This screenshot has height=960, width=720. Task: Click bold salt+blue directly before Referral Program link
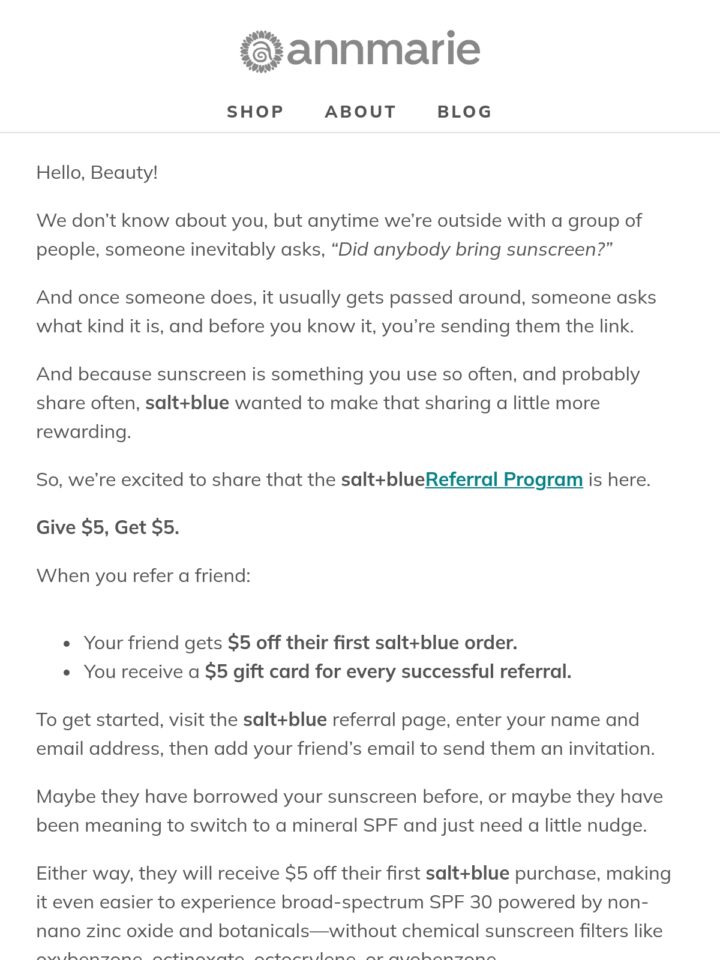click(383, 479)
